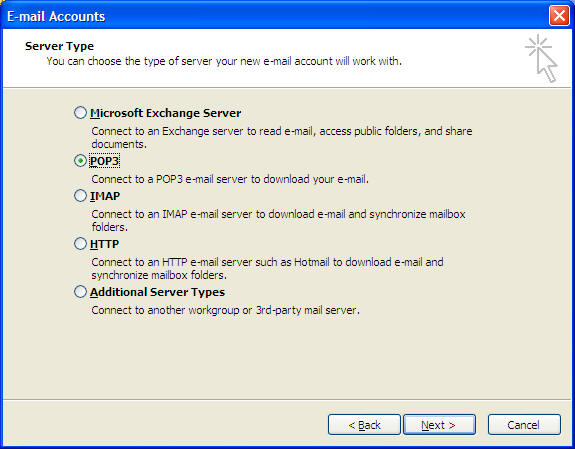Close the E-mail Accounts dialog
The height and width of the screenshot is (449, 575).
(559, 16)
